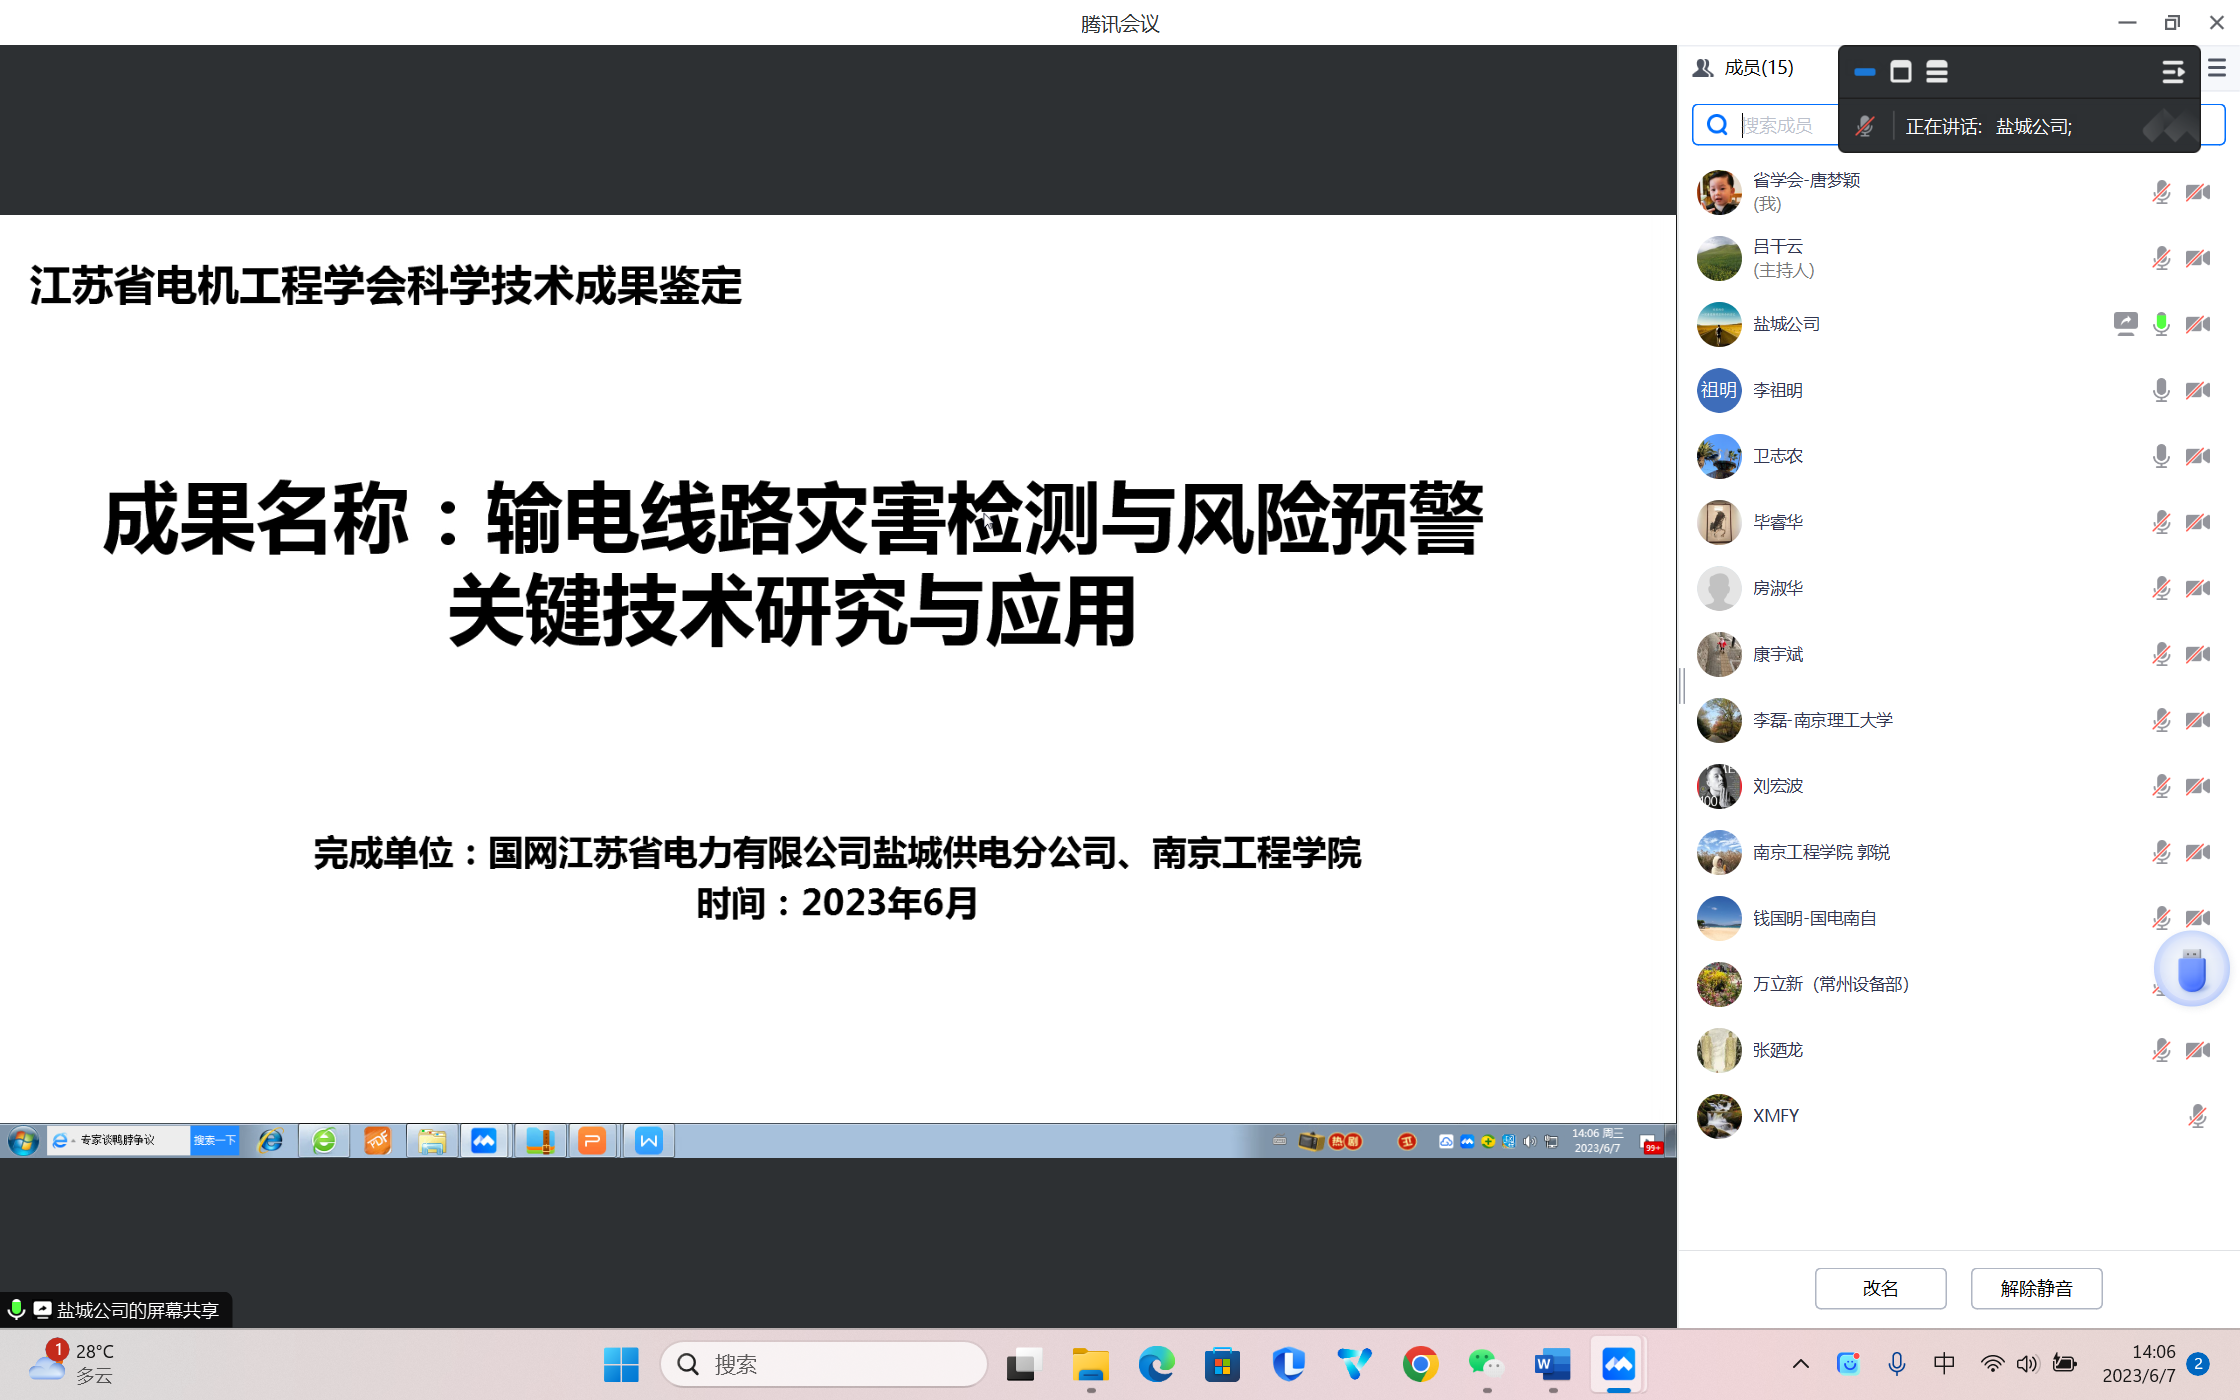The height and width of the screenshot is (1400, 2240).
Task: Open File Explorer from the Windows taskbar
Action: (1090, 1364)
